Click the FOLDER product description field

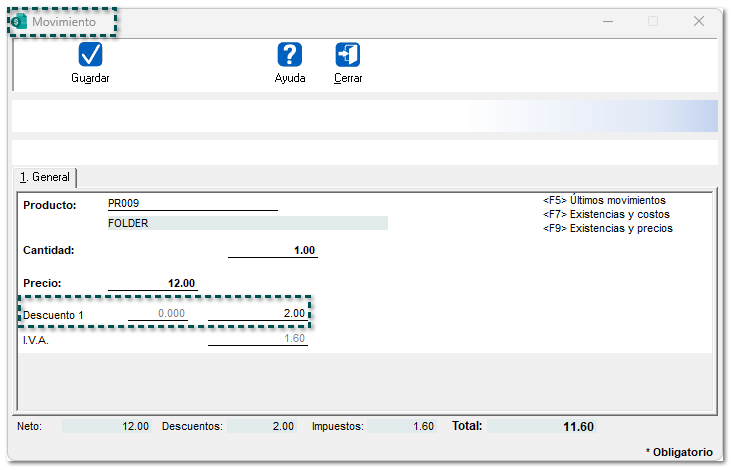[247, 223]
